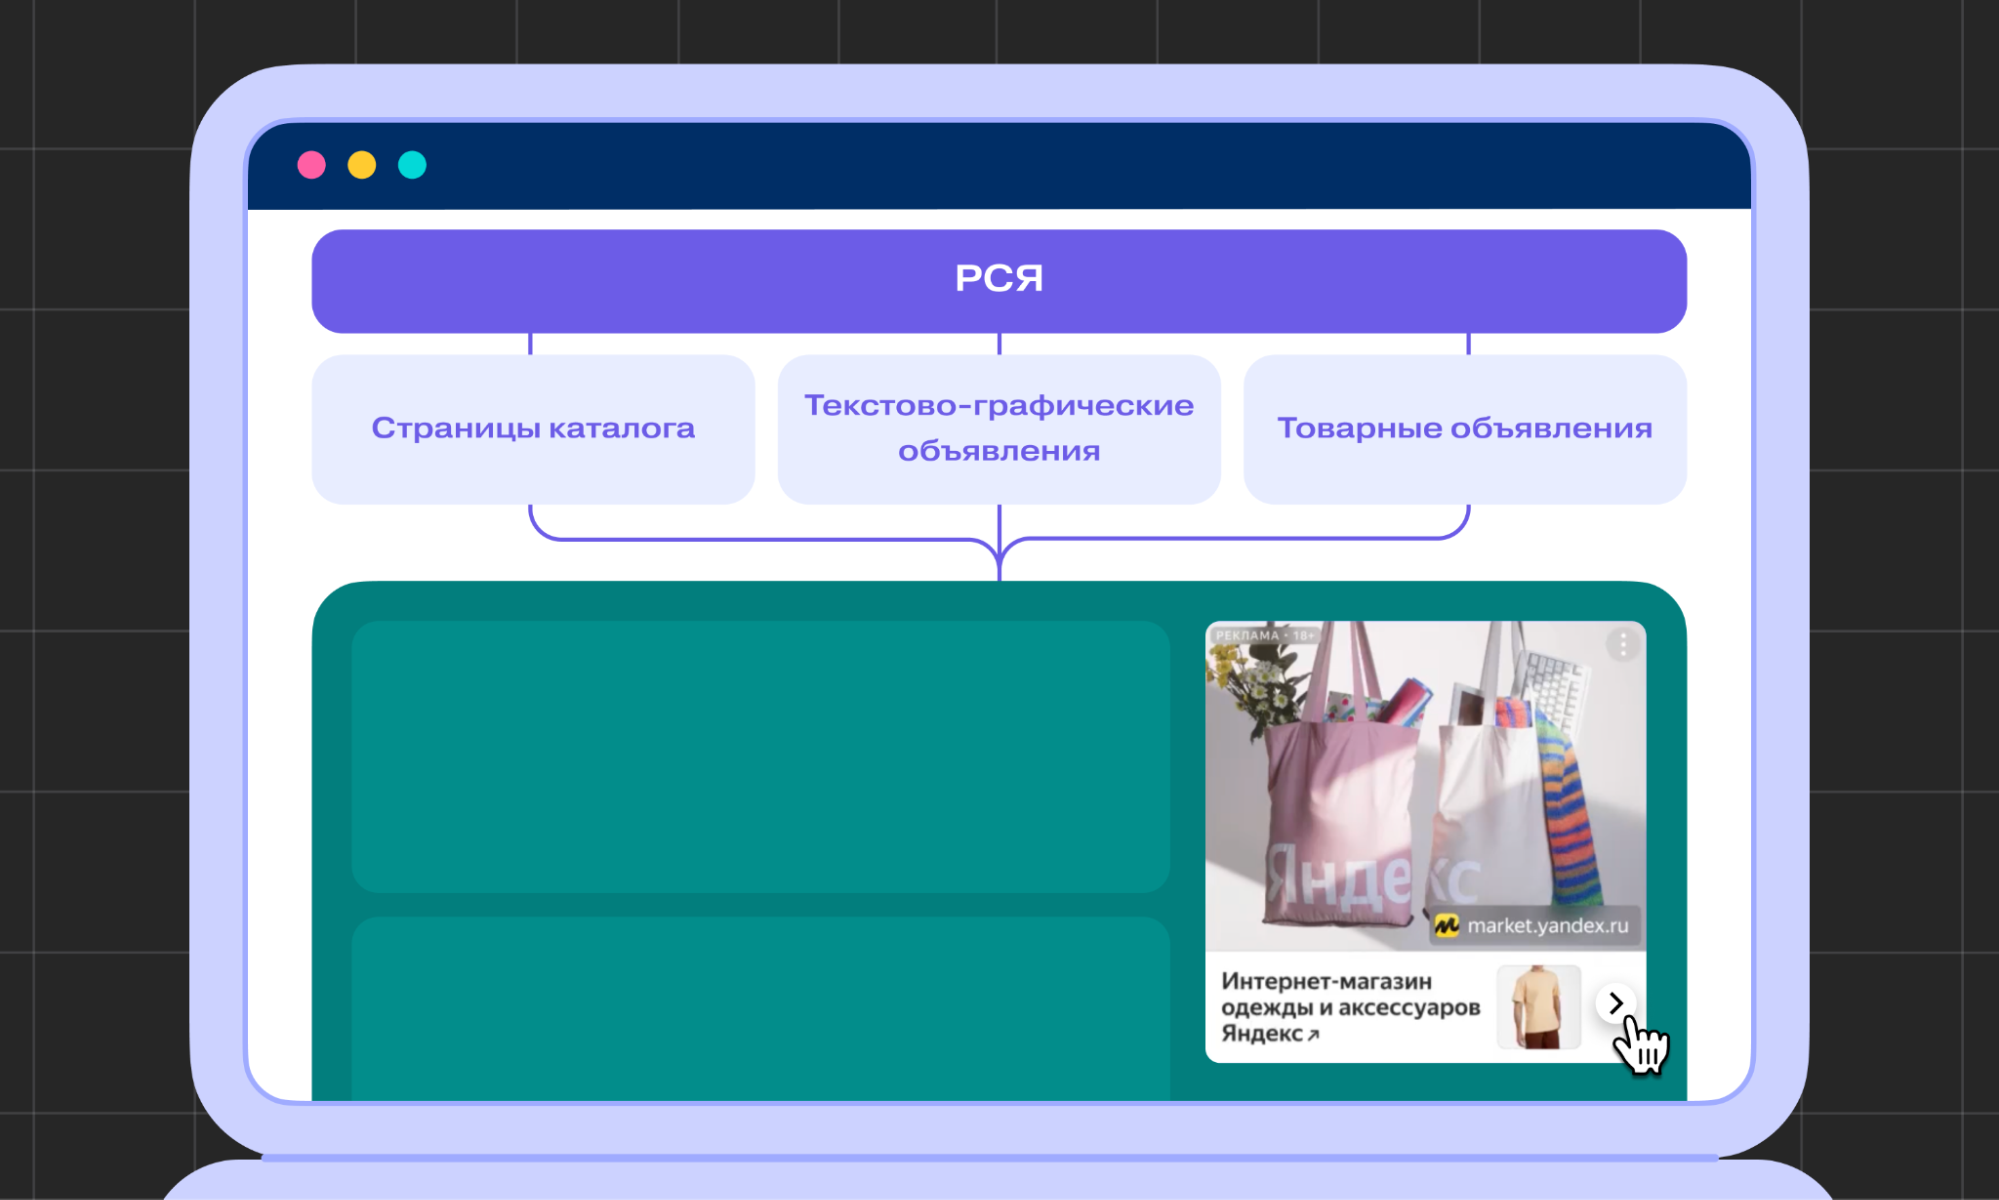Image resolution: width=1999 pixels, height=1200 pixels.
Task: Click the РСЯ header banner
Action: [999, 280]
